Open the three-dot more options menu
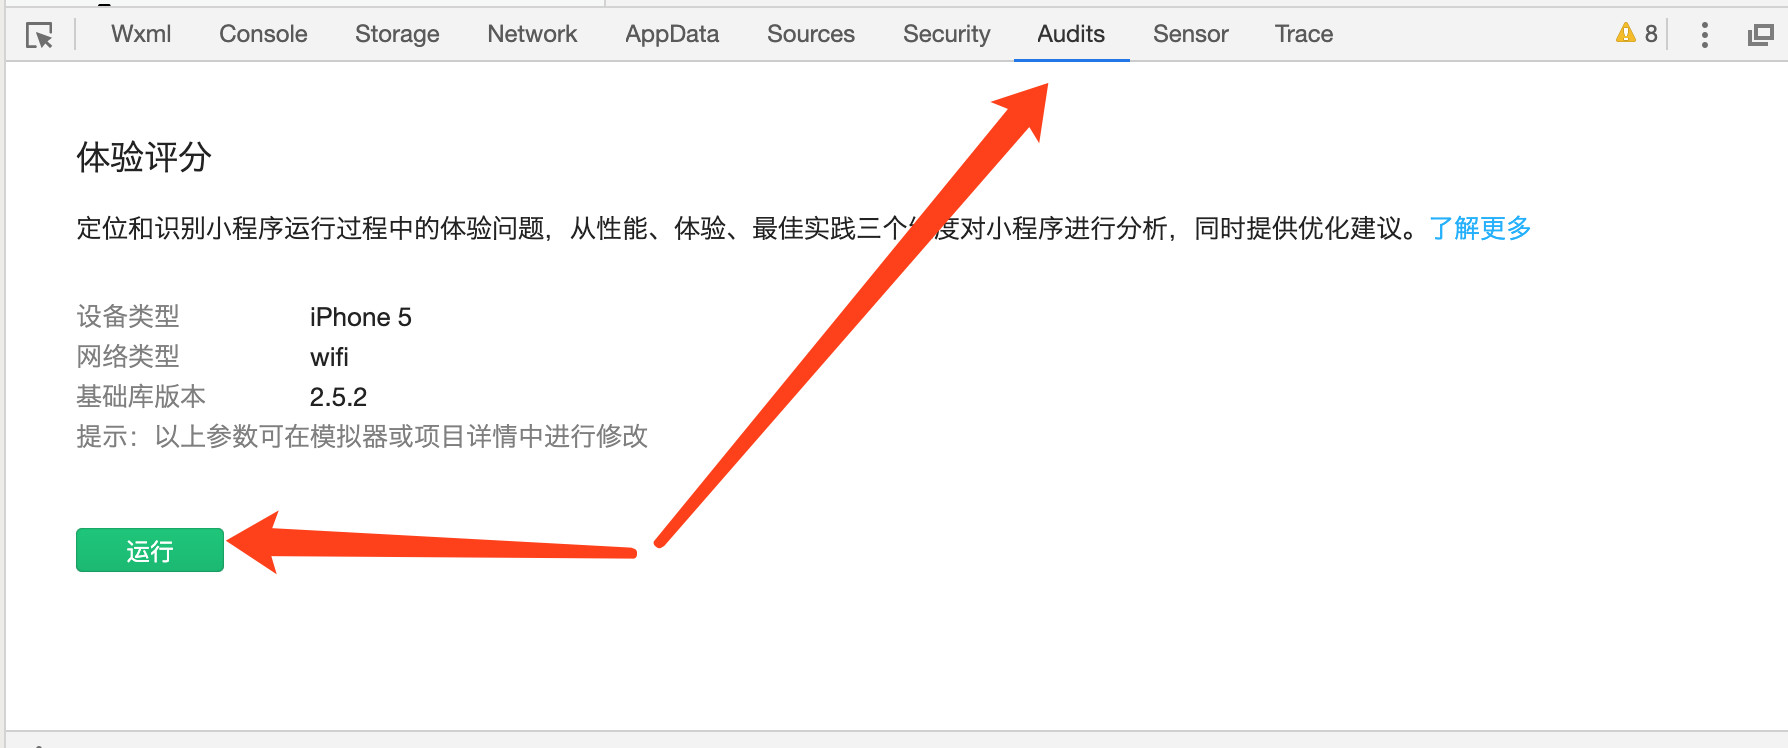The height and width of the screenshot is (748, 1788). coord(1704,35)
